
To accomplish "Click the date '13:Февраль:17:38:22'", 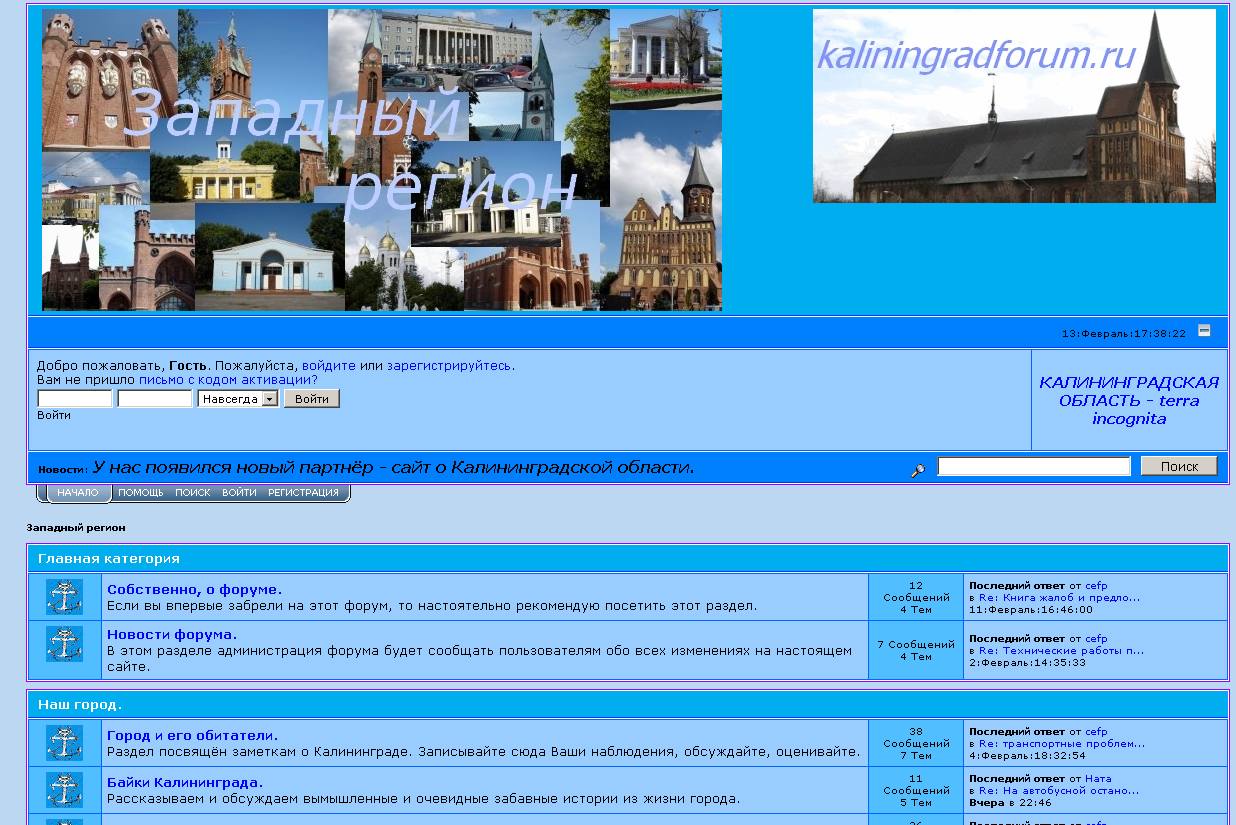I will pyautogui.click(x=1123, y=334).
